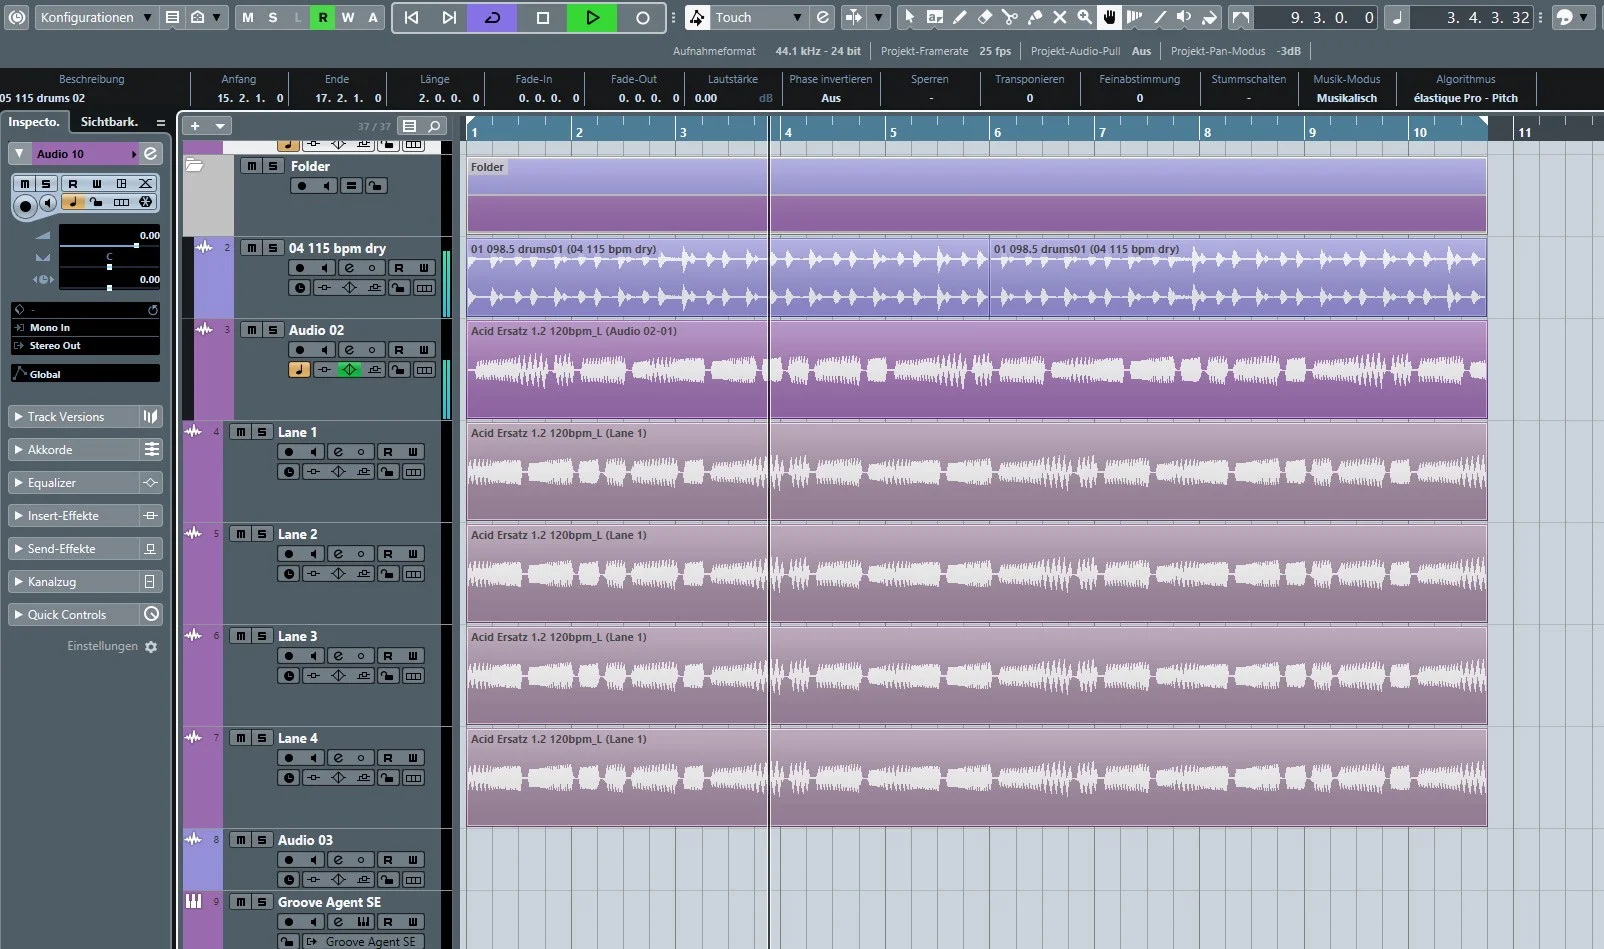Click the Stereo Out output routing
The image size is (1604, 949).
85,346
